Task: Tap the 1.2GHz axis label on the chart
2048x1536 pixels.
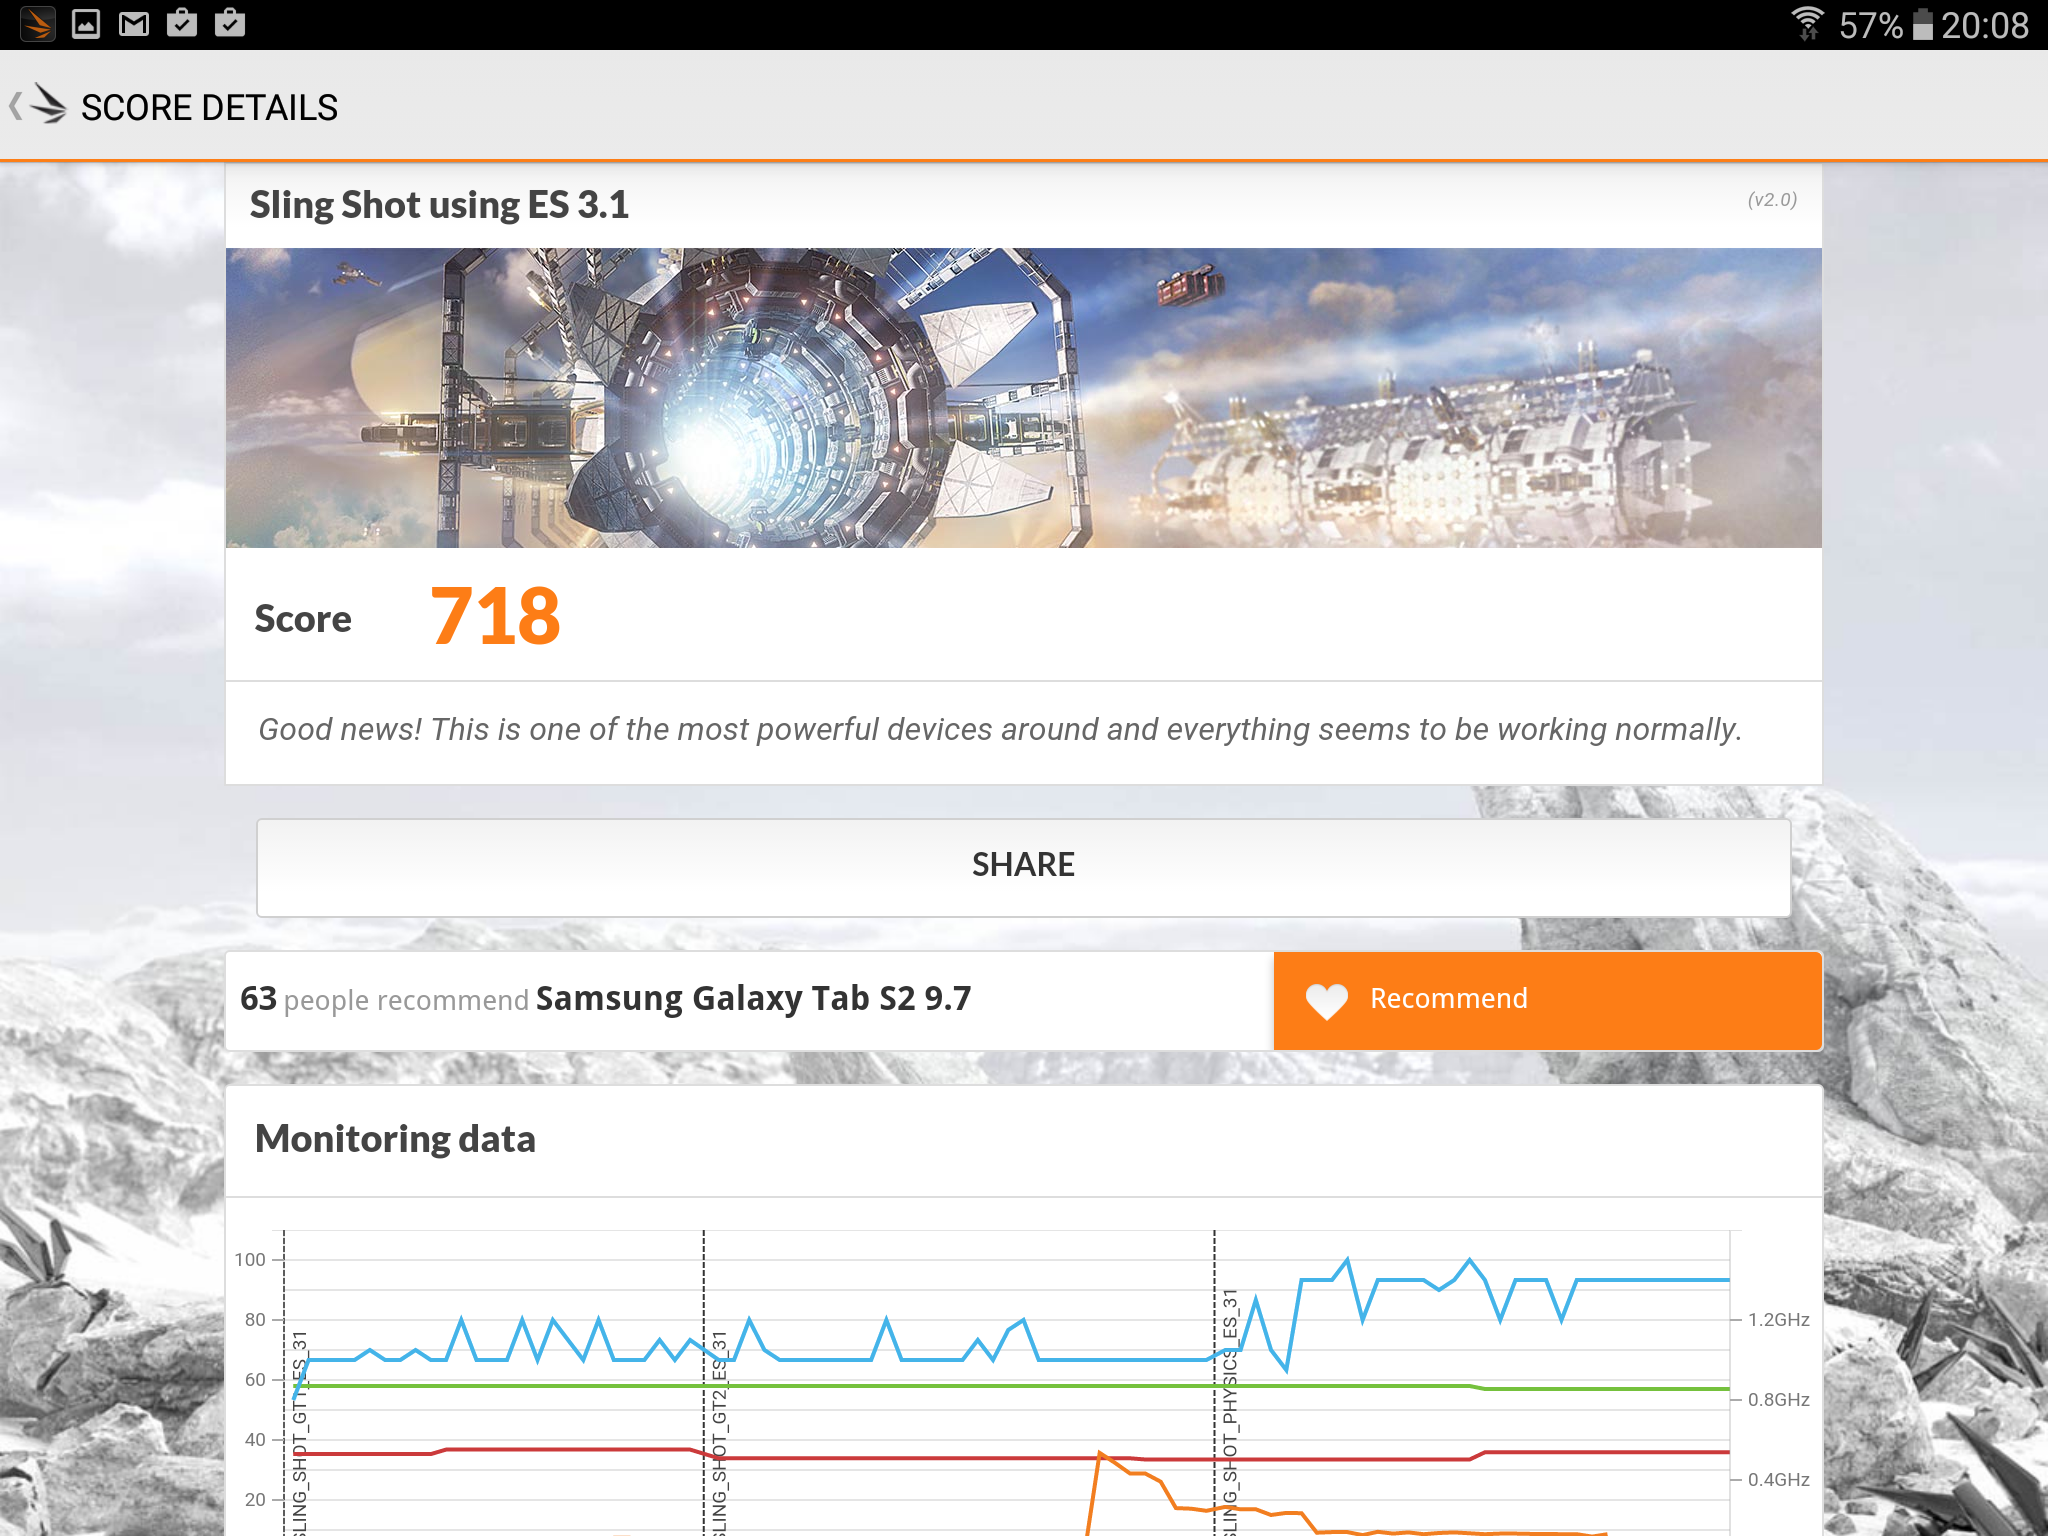Action: point(1778,1320)
